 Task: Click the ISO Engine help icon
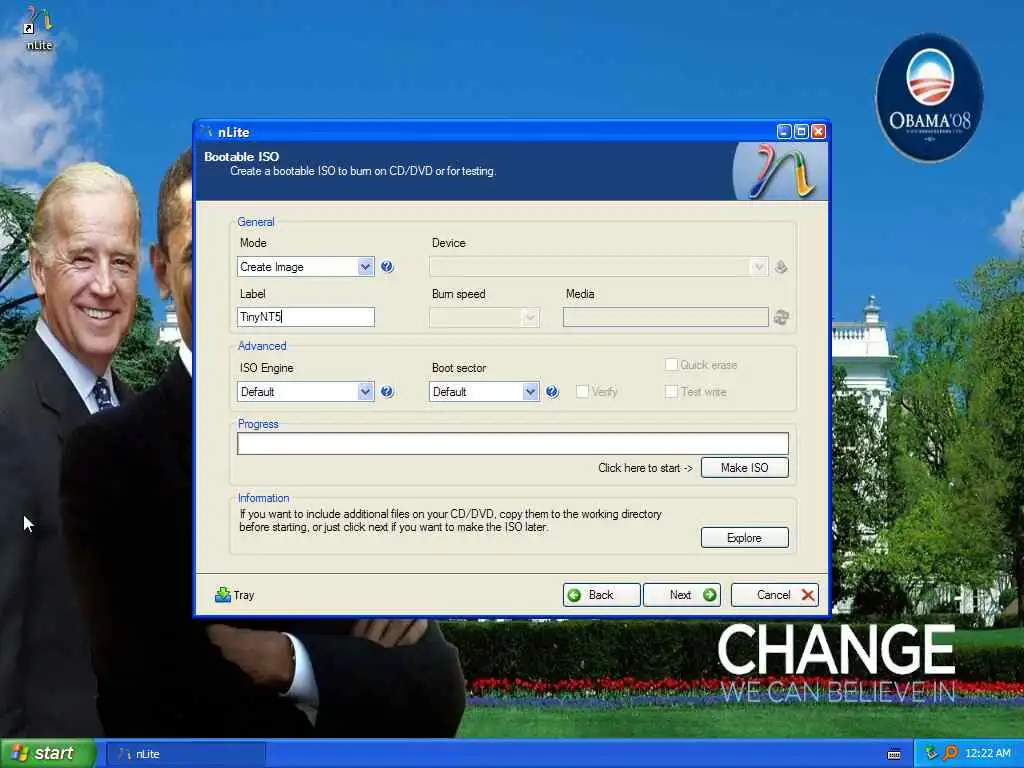[x=387, y=392]
